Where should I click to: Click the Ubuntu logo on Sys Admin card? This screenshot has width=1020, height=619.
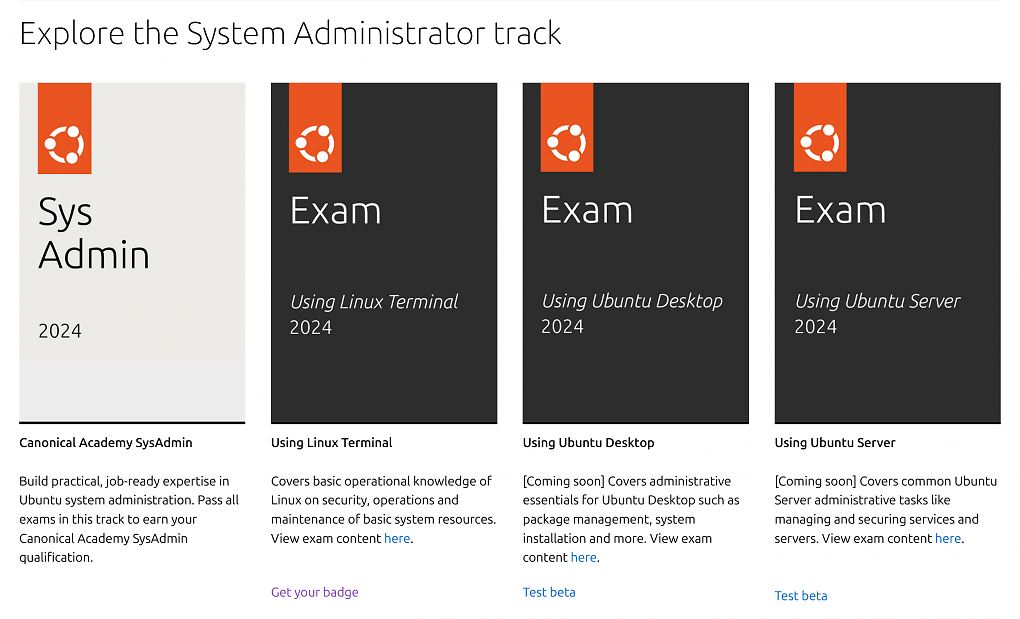(64, 144)
